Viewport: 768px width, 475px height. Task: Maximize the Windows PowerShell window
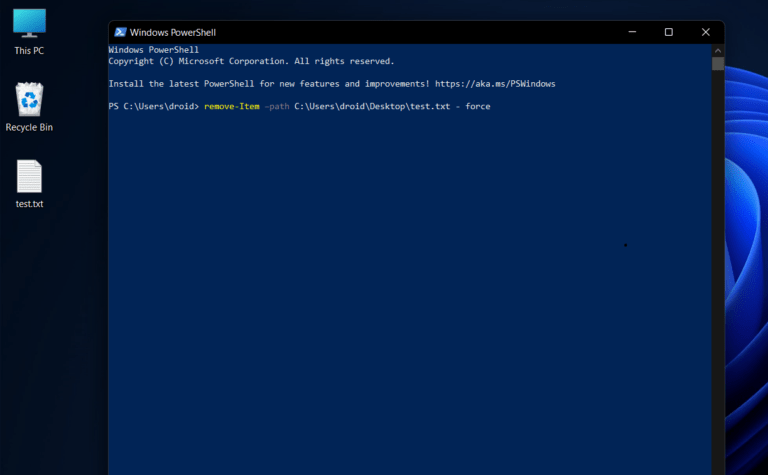tap(669, 32)
